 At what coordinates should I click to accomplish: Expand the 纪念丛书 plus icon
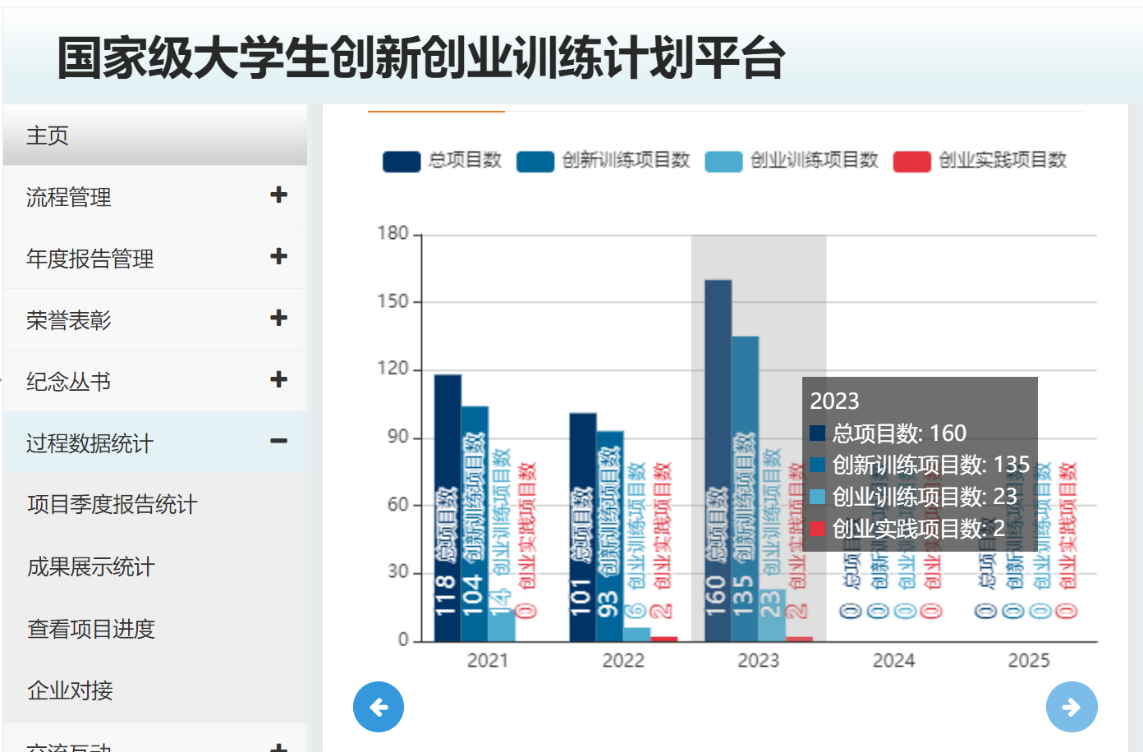tap(279, 381)
